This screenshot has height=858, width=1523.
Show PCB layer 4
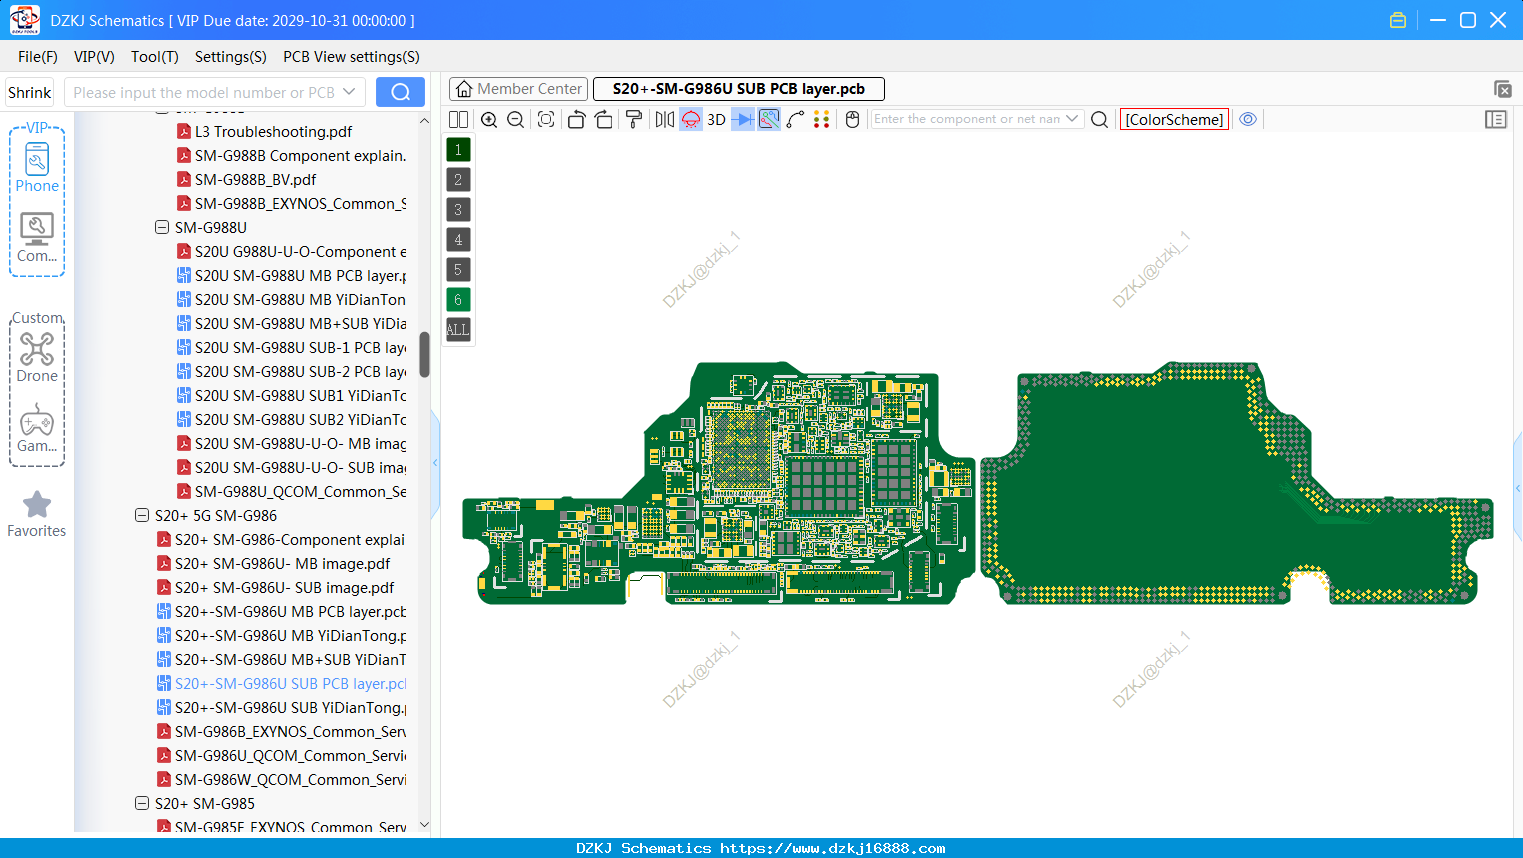coord(458,239)
